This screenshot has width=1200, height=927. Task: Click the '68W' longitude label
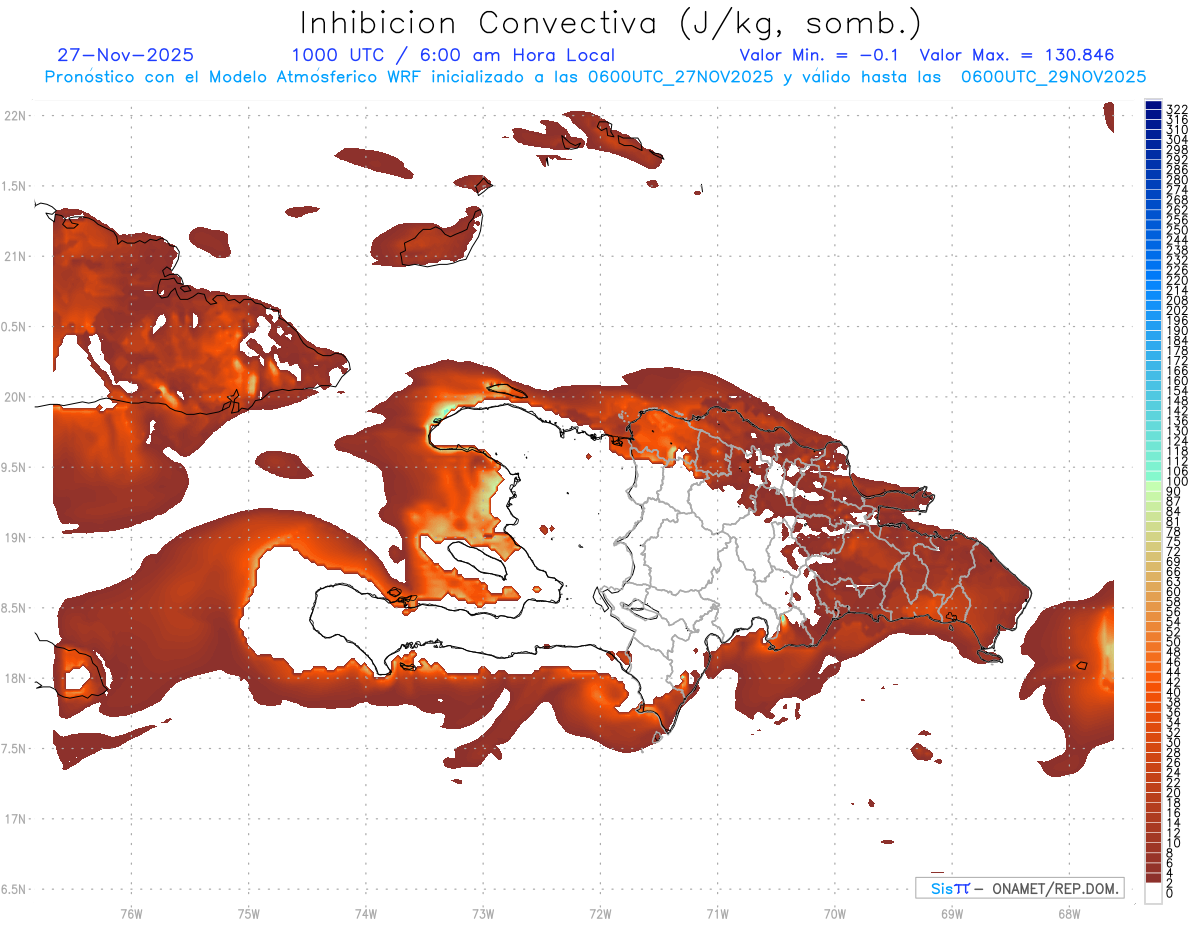[1069, 913]
